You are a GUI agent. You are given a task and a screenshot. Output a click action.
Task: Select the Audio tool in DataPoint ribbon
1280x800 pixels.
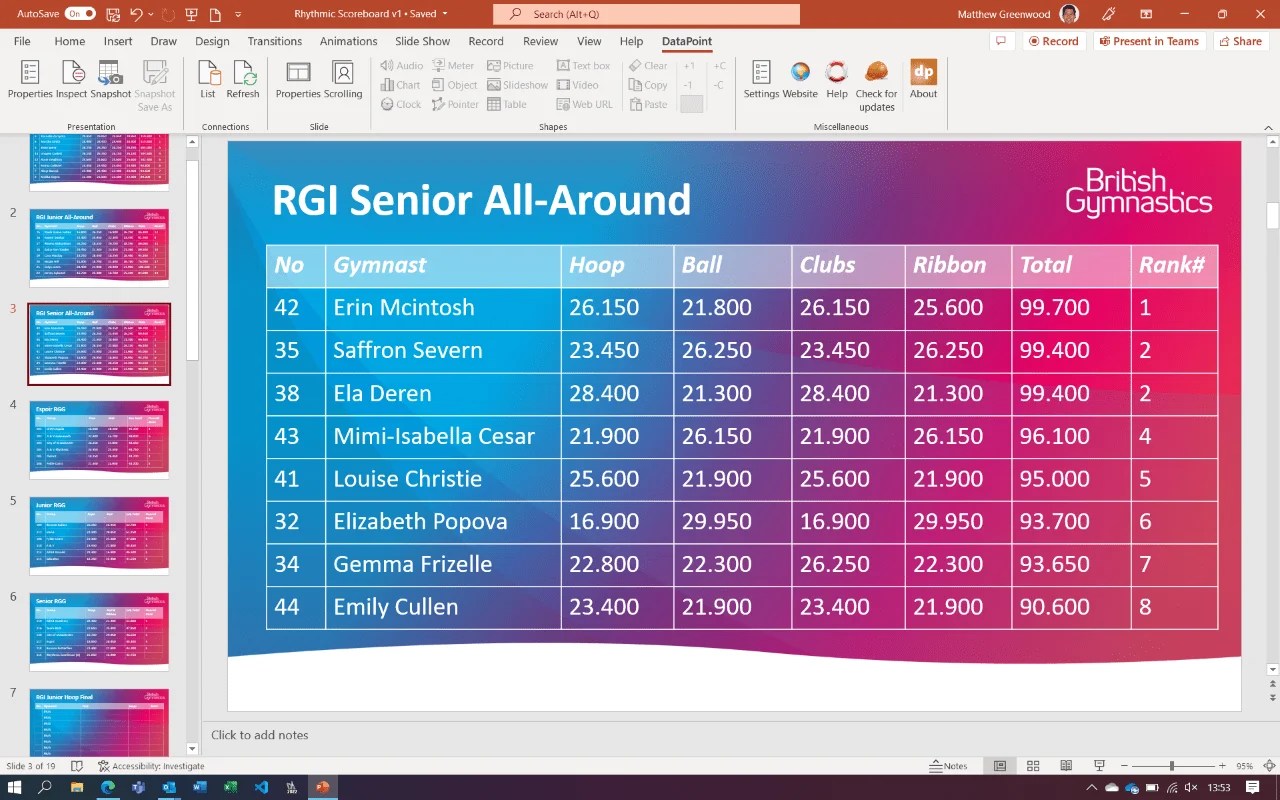400,65
